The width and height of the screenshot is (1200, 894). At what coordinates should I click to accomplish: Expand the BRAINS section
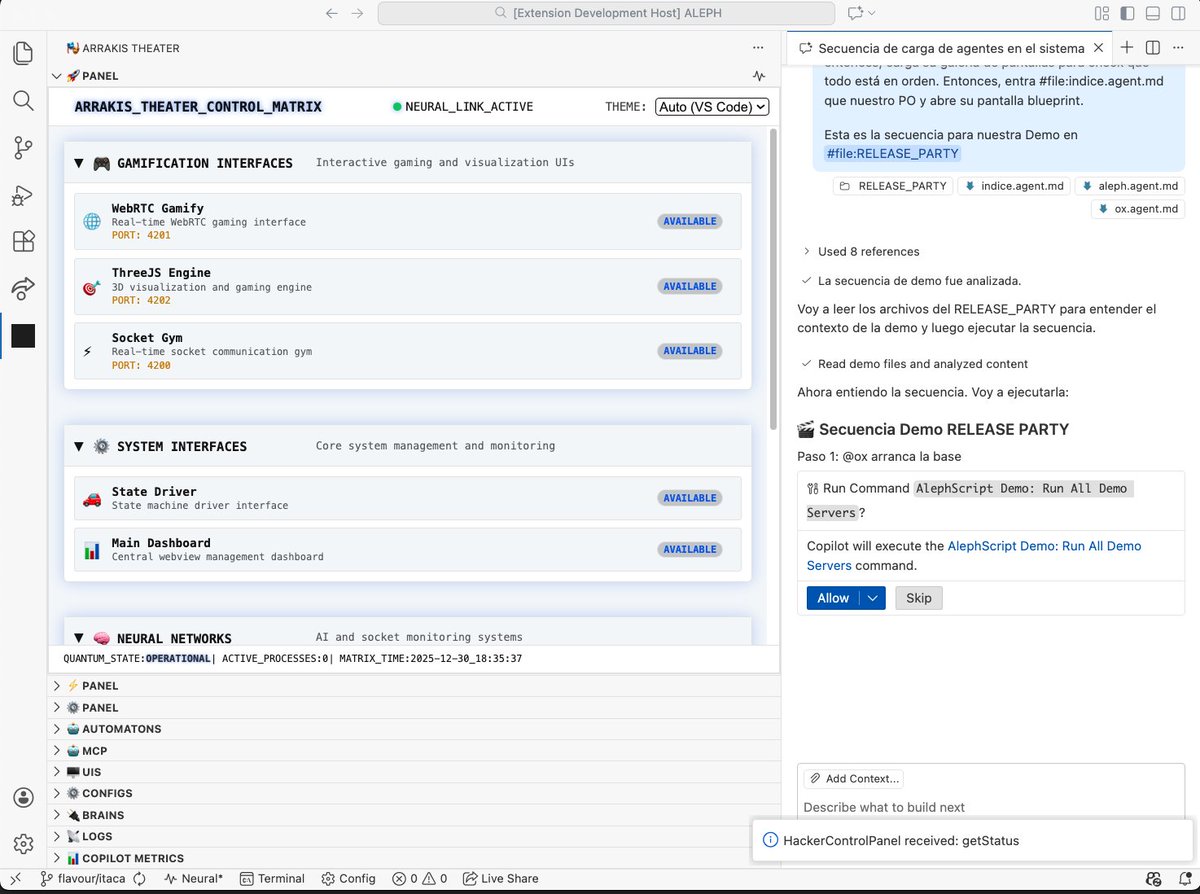414,815
